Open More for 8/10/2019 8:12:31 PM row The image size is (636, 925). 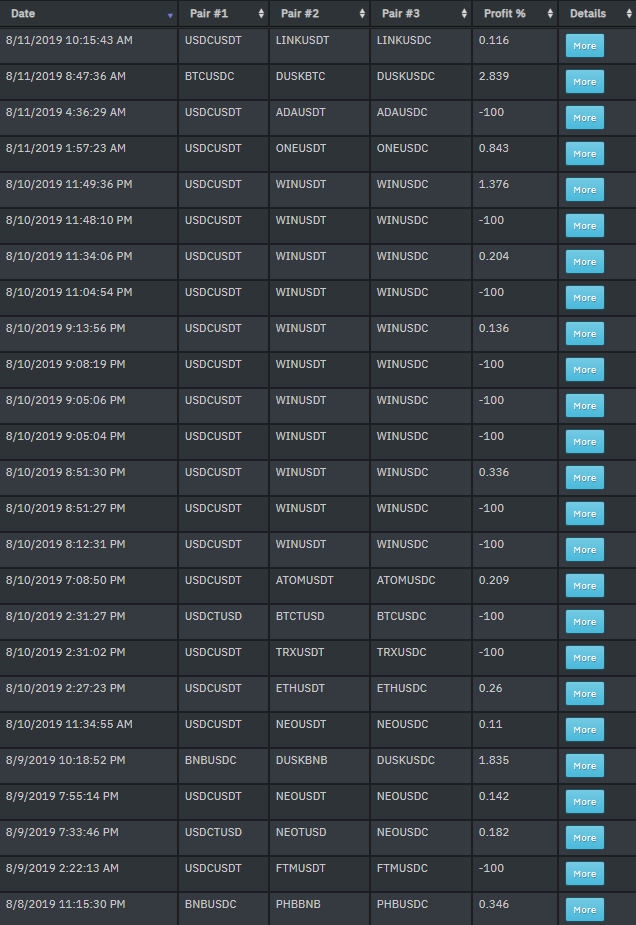tap(585, 550)
